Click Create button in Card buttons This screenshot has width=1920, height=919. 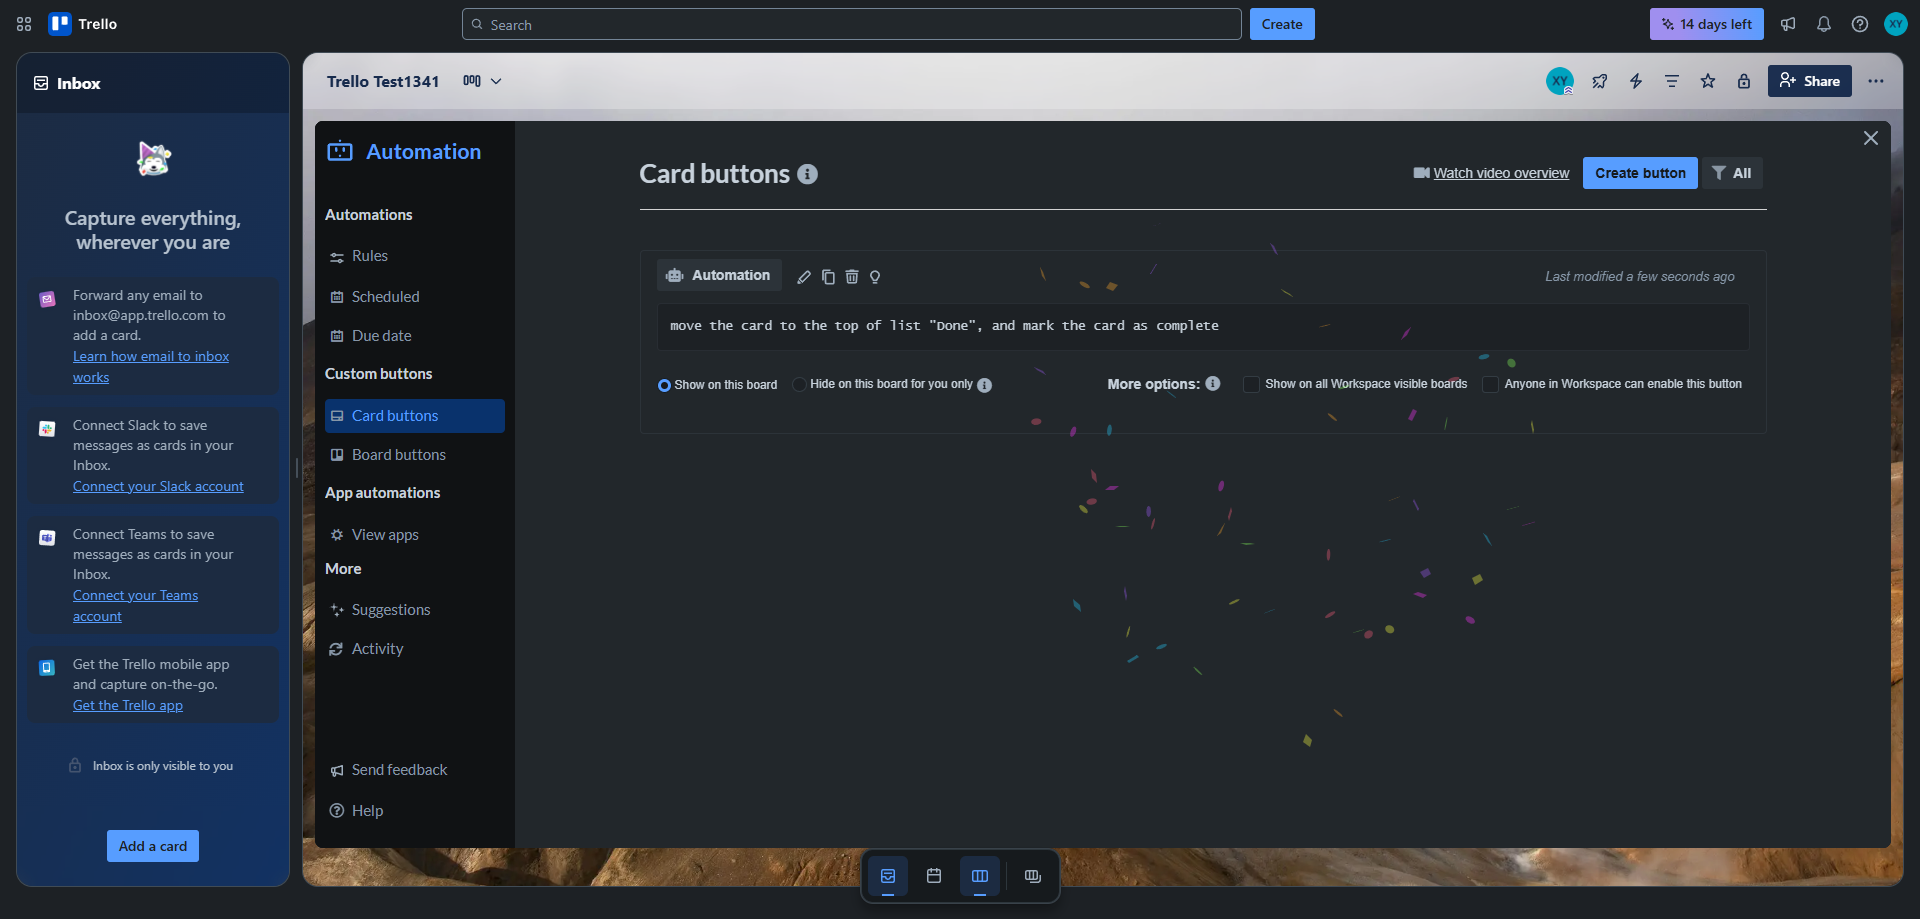[x=1640, y=173]
